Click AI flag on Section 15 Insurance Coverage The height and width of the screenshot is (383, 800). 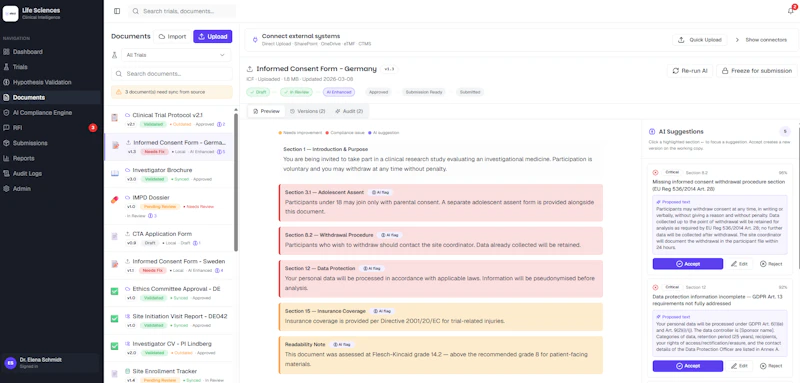[x=382, y=311]
